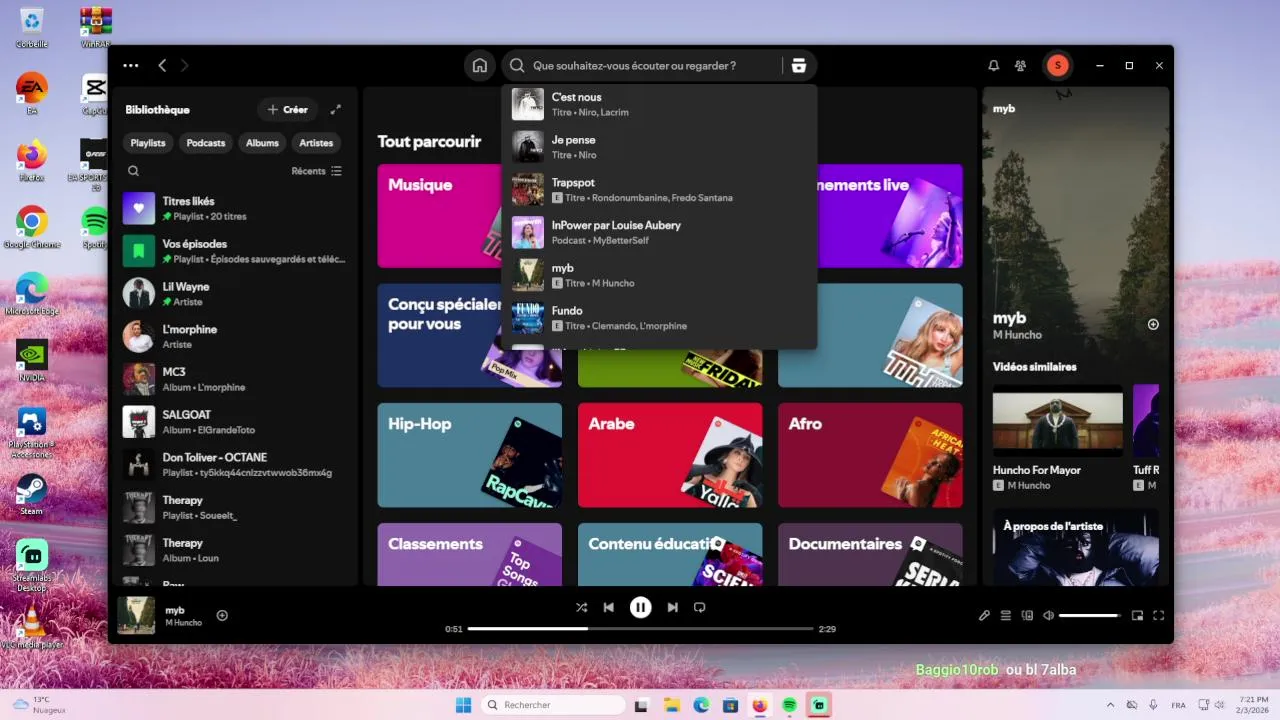
Task: Open the notifications bell
Action: pyautogui.click(x=994, y=65)
